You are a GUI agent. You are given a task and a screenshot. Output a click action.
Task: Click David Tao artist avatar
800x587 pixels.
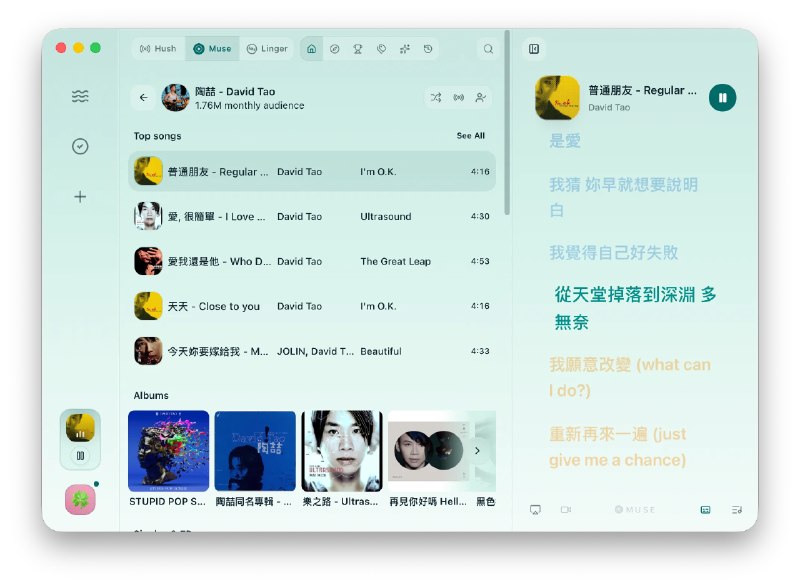tap(176, 97)
